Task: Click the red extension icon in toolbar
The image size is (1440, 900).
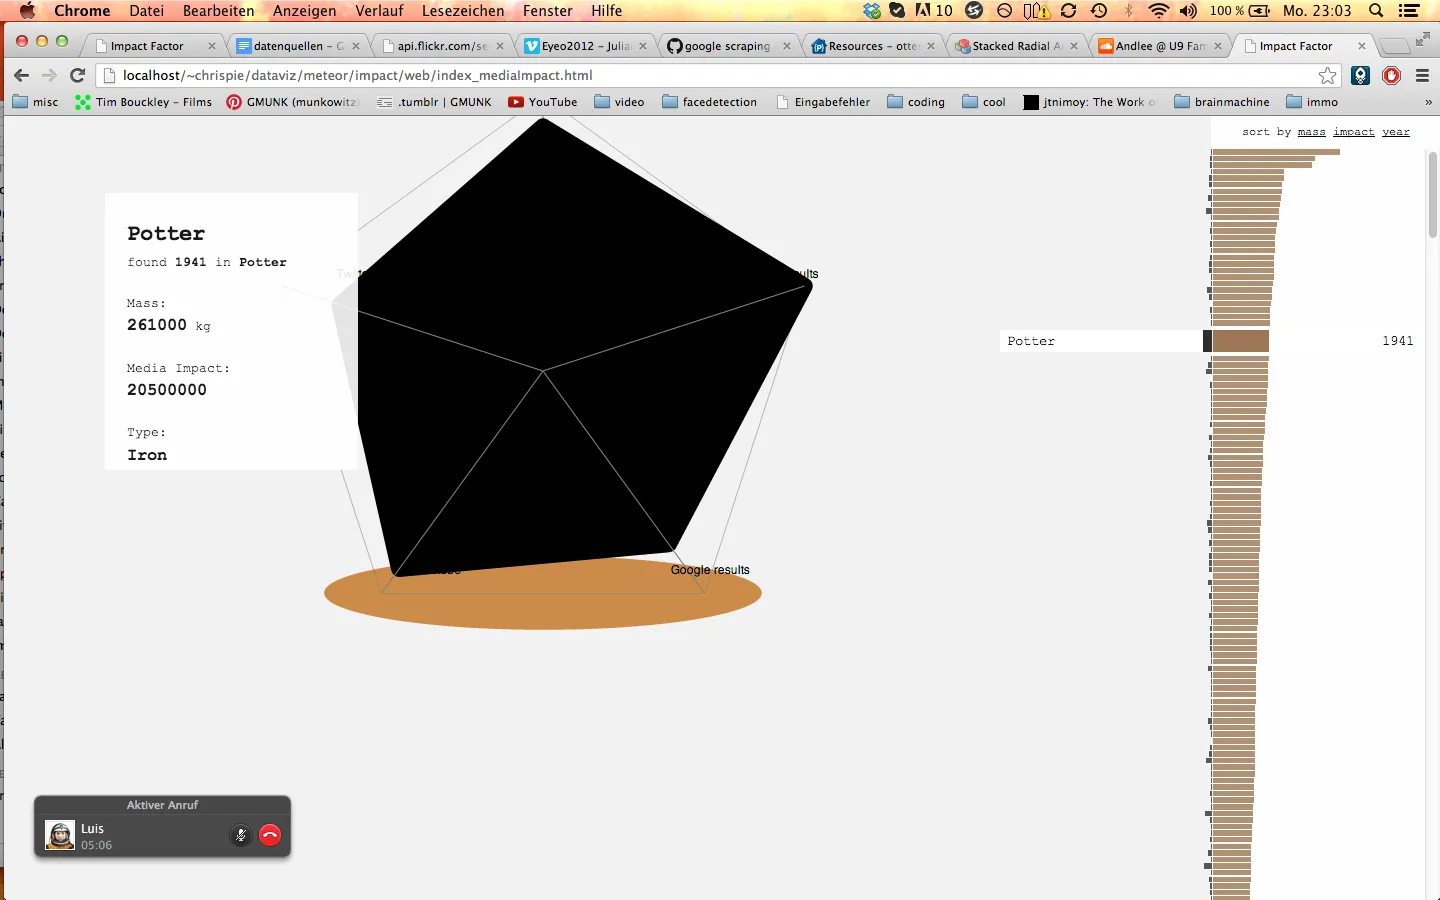Action: tap(1391, 75)
